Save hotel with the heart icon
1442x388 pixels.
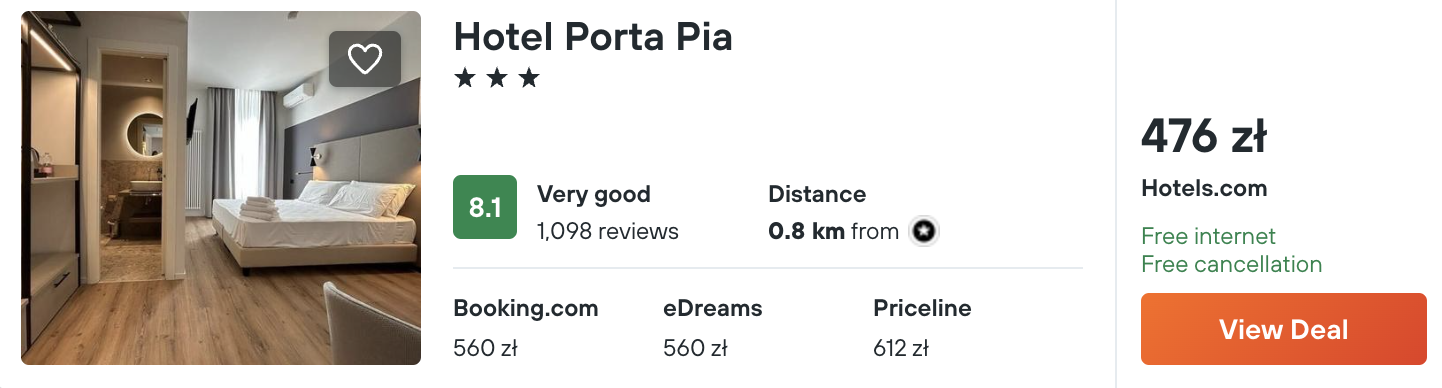365,59
